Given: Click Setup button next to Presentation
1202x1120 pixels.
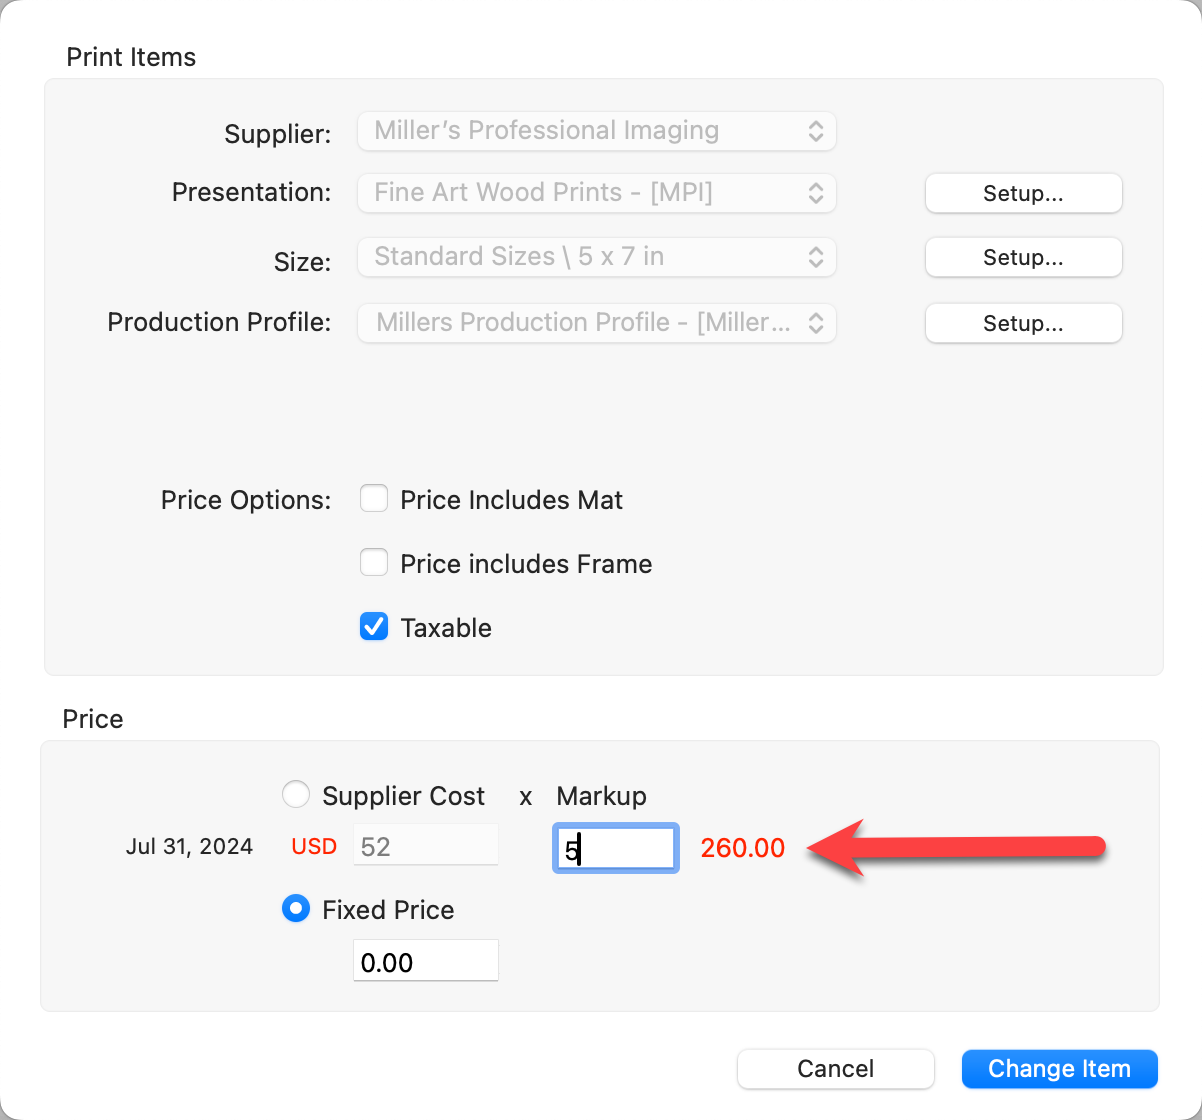Looking at the screenshot, I should [1023, 193].
